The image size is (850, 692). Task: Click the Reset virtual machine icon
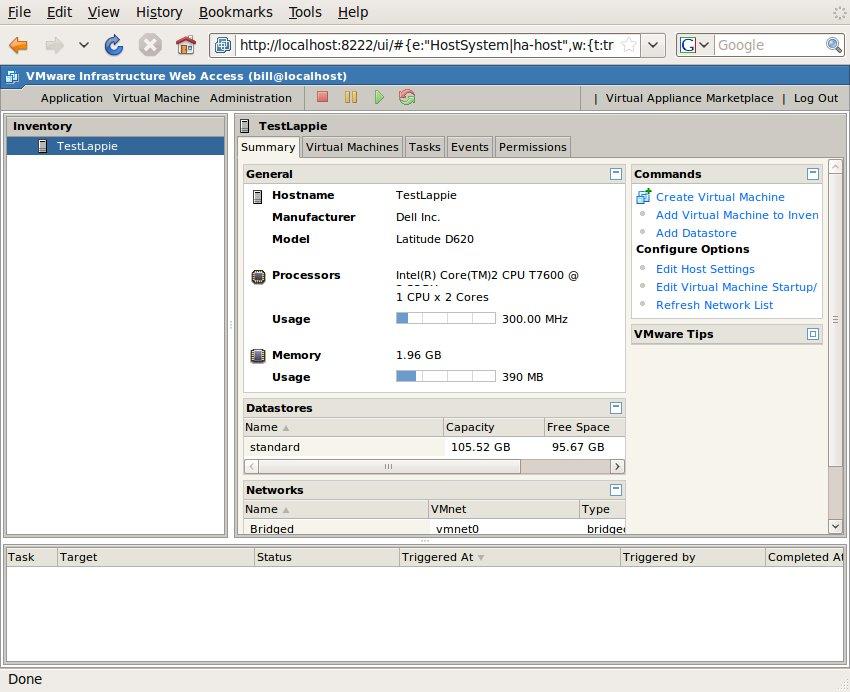tap(407, 97)
